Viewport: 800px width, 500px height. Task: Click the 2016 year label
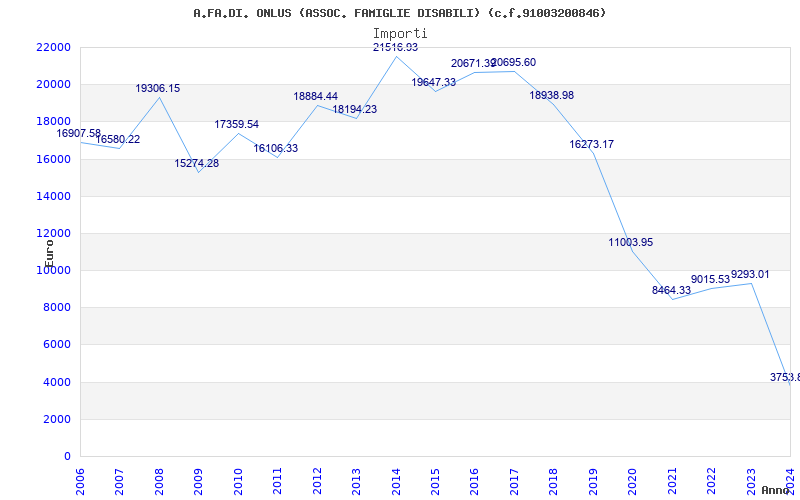(x=474, y=481)
